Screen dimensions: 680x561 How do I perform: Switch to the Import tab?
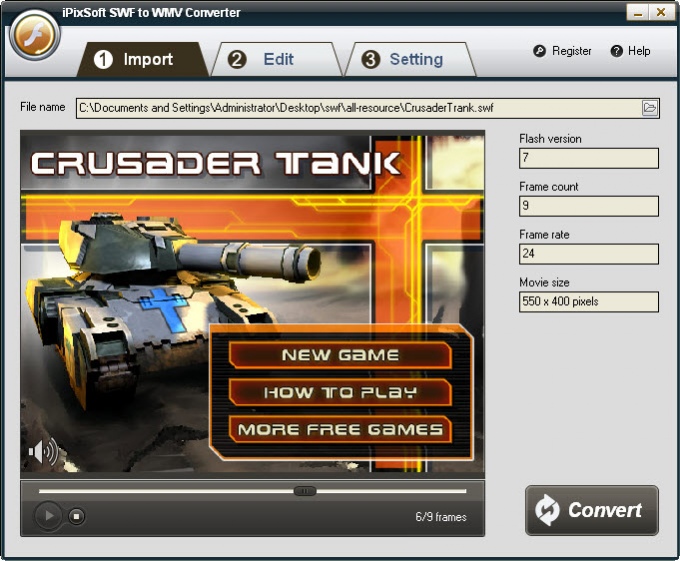coord(143,59)
